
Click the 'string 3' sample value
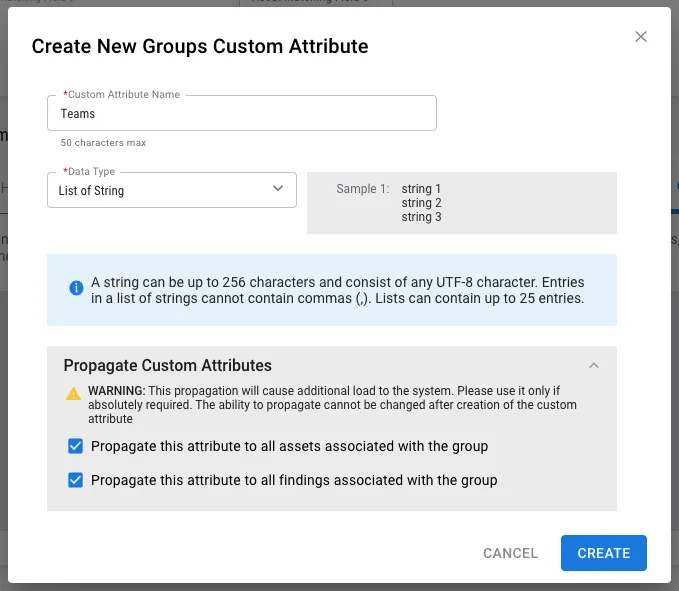pos(421,216)
